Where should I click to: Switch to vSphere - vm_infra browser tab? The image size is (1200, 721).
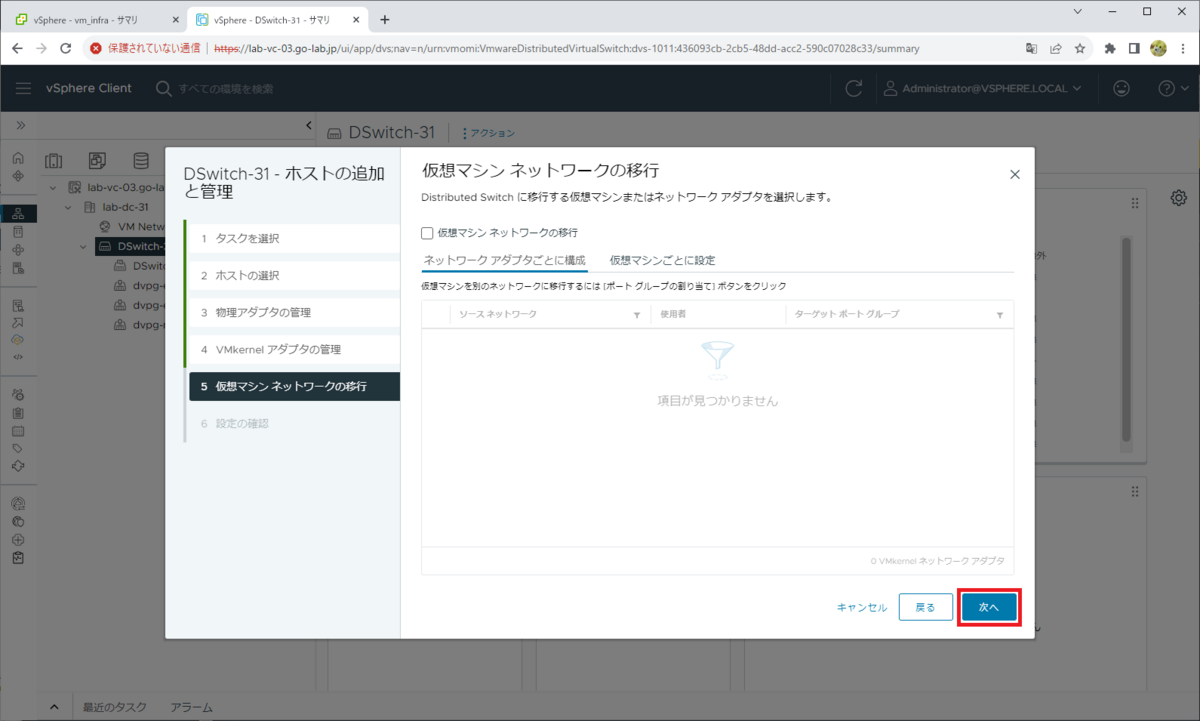(97, 19)
